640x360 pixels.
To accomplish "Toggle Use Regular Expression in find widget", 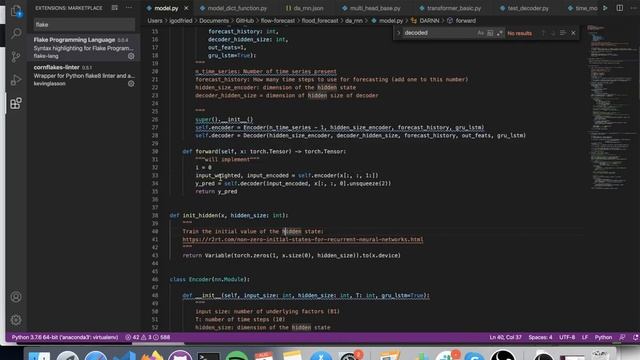I will [500, 33].
